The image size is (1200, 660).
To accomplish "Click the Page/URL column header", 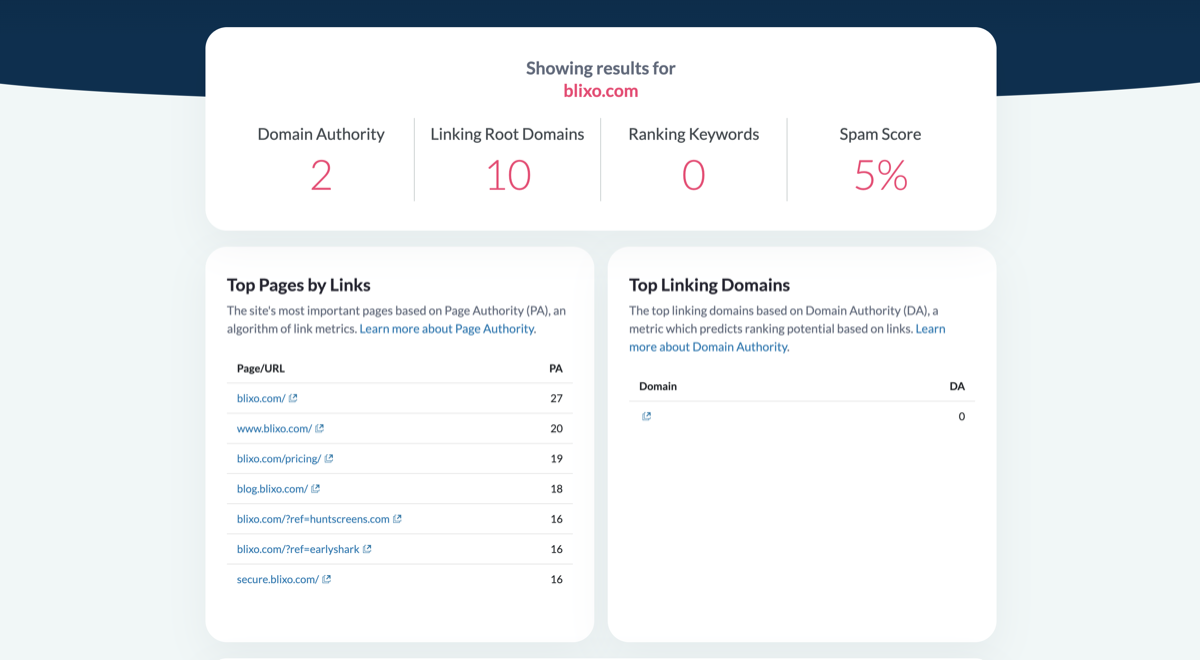I will [261, 368].
